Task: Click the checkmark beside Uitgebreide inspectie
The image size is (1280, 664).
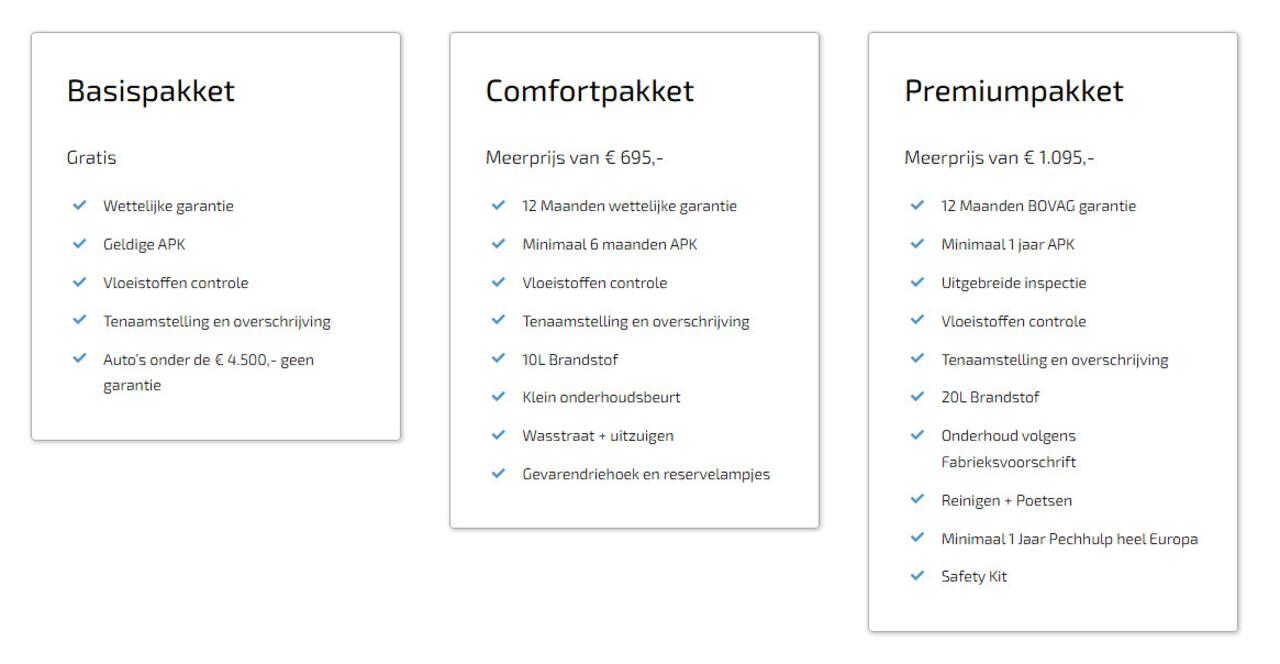Action: 918,283
